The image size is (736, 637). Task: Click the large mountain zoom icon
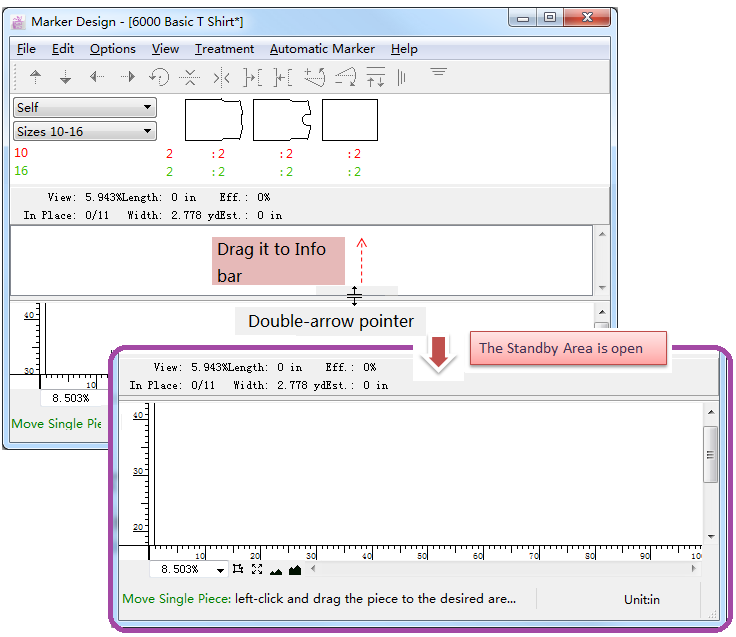pyautogui.click(x=295, y=570)
